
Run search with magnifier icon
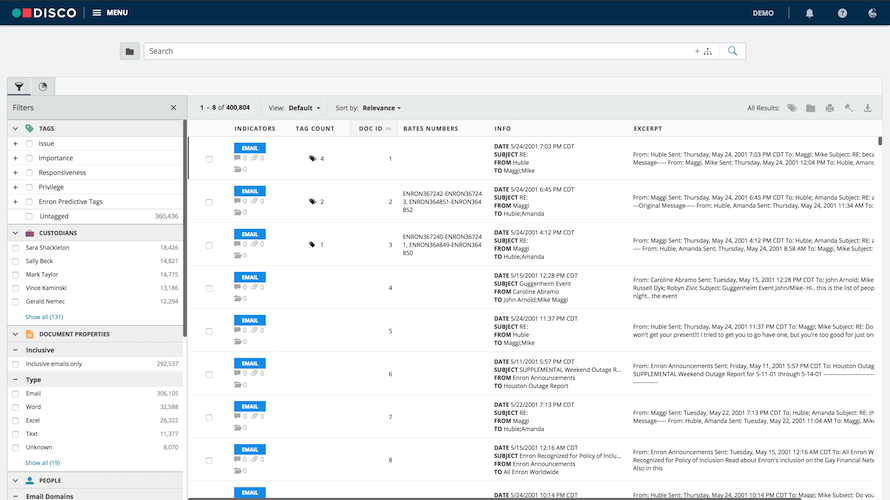click(x=732, y=51)
